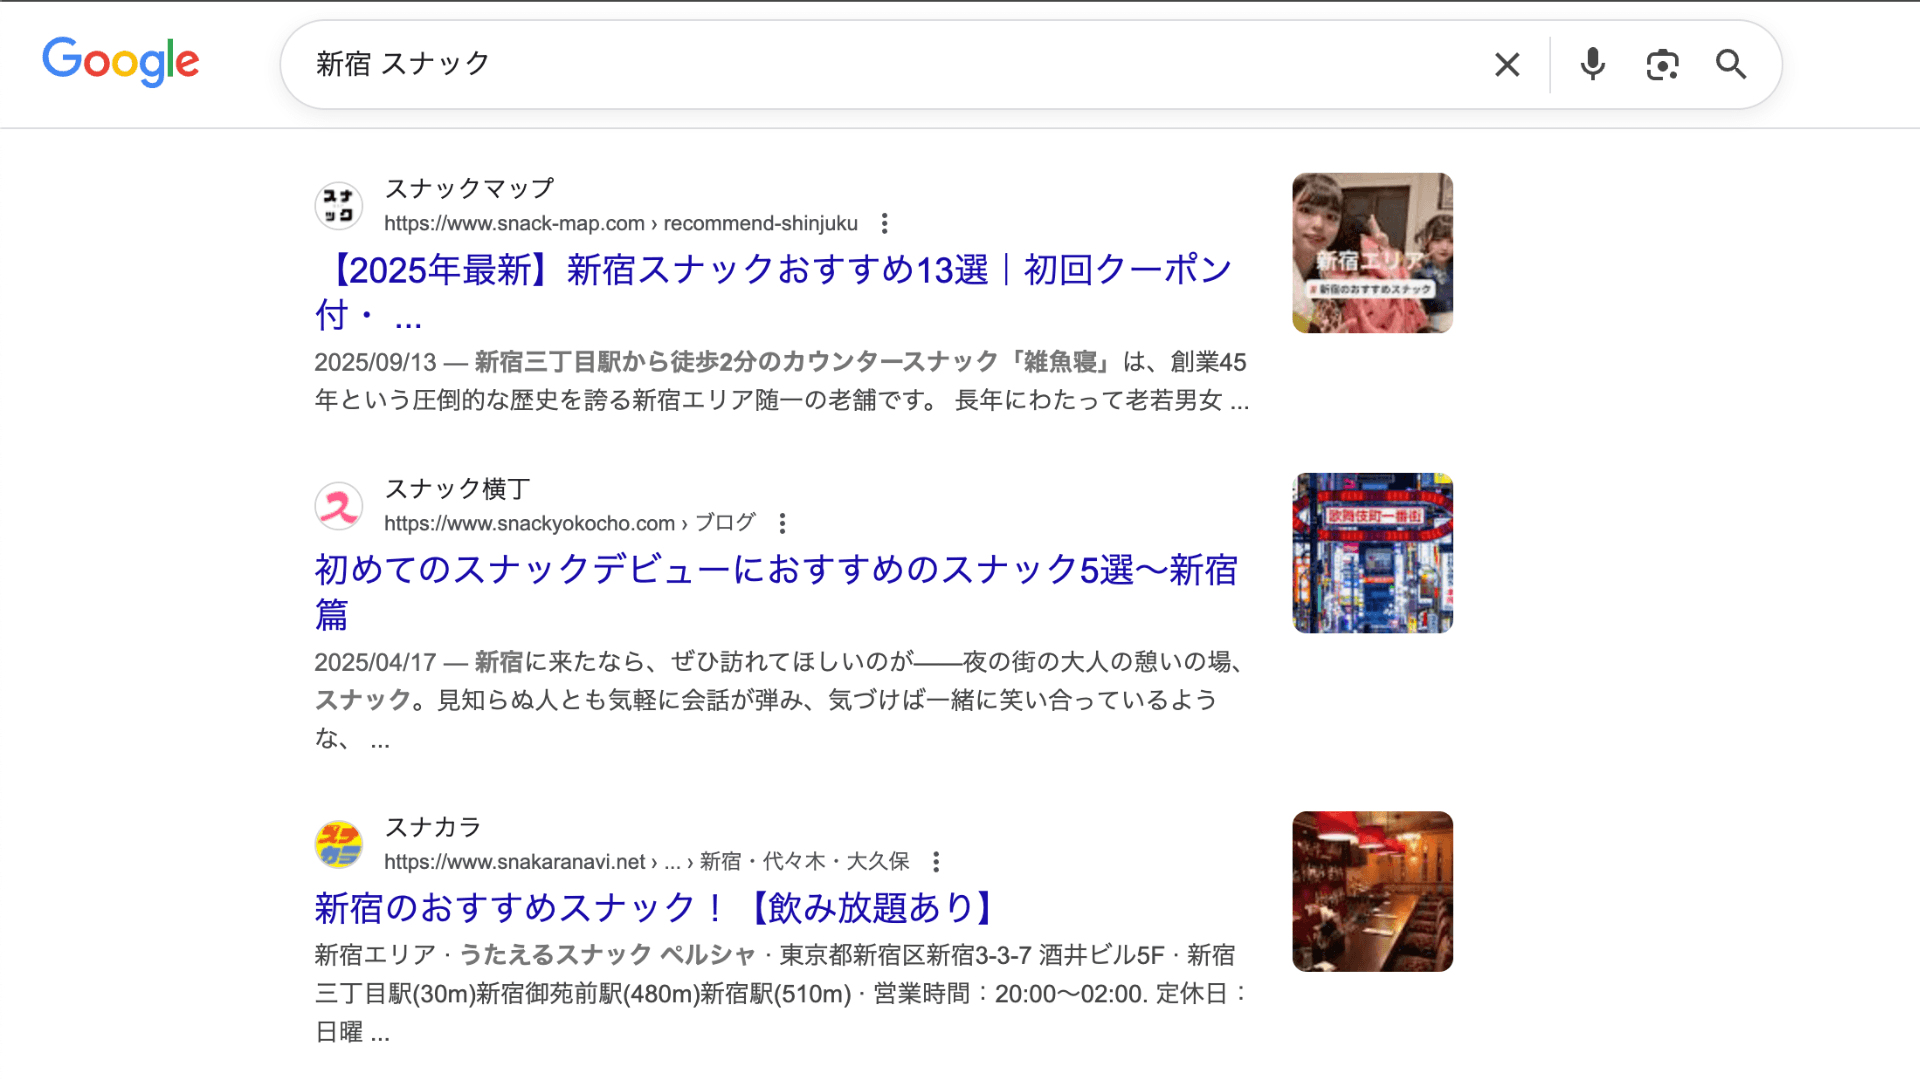Screen dimensions: 1920x1080
Task: Click the 新宿エリア thumbnail image
Action: click(x=1372, y=253)
